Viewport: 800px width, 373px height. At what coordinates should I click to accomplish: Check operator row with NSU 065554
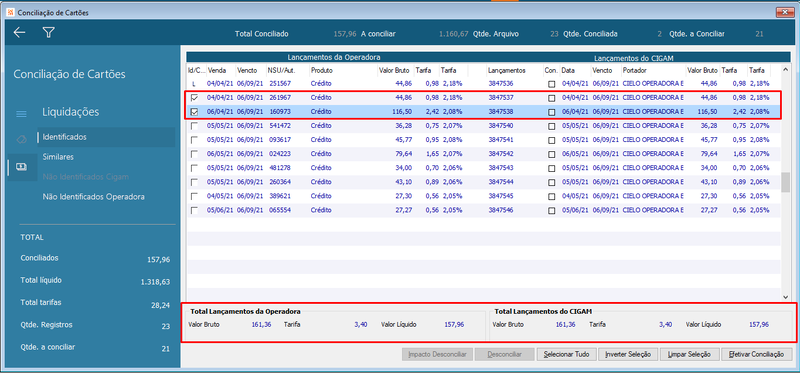[194, 210]
